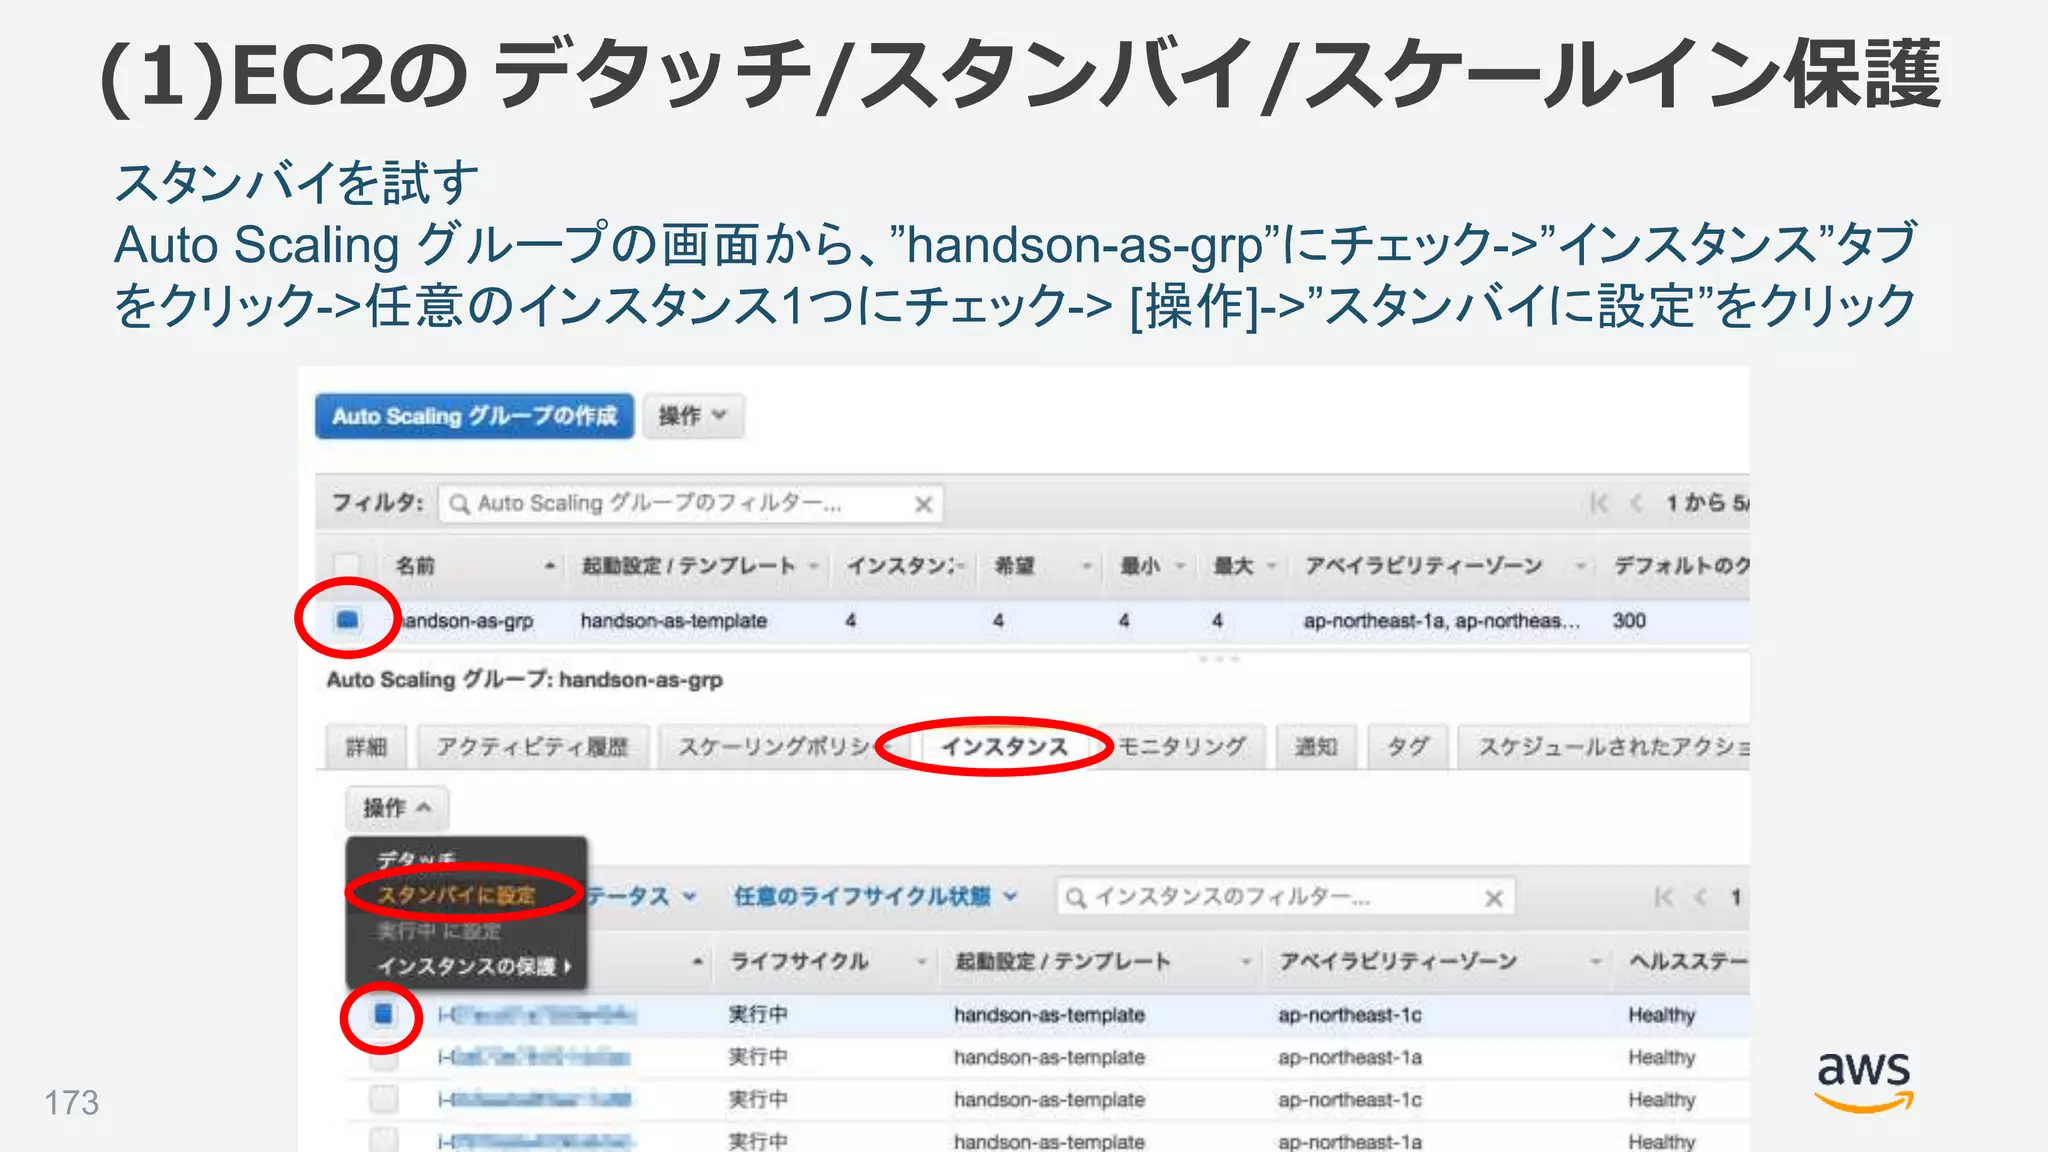Clear the Auto Scaling group filter with X

(x=923, y=504)
